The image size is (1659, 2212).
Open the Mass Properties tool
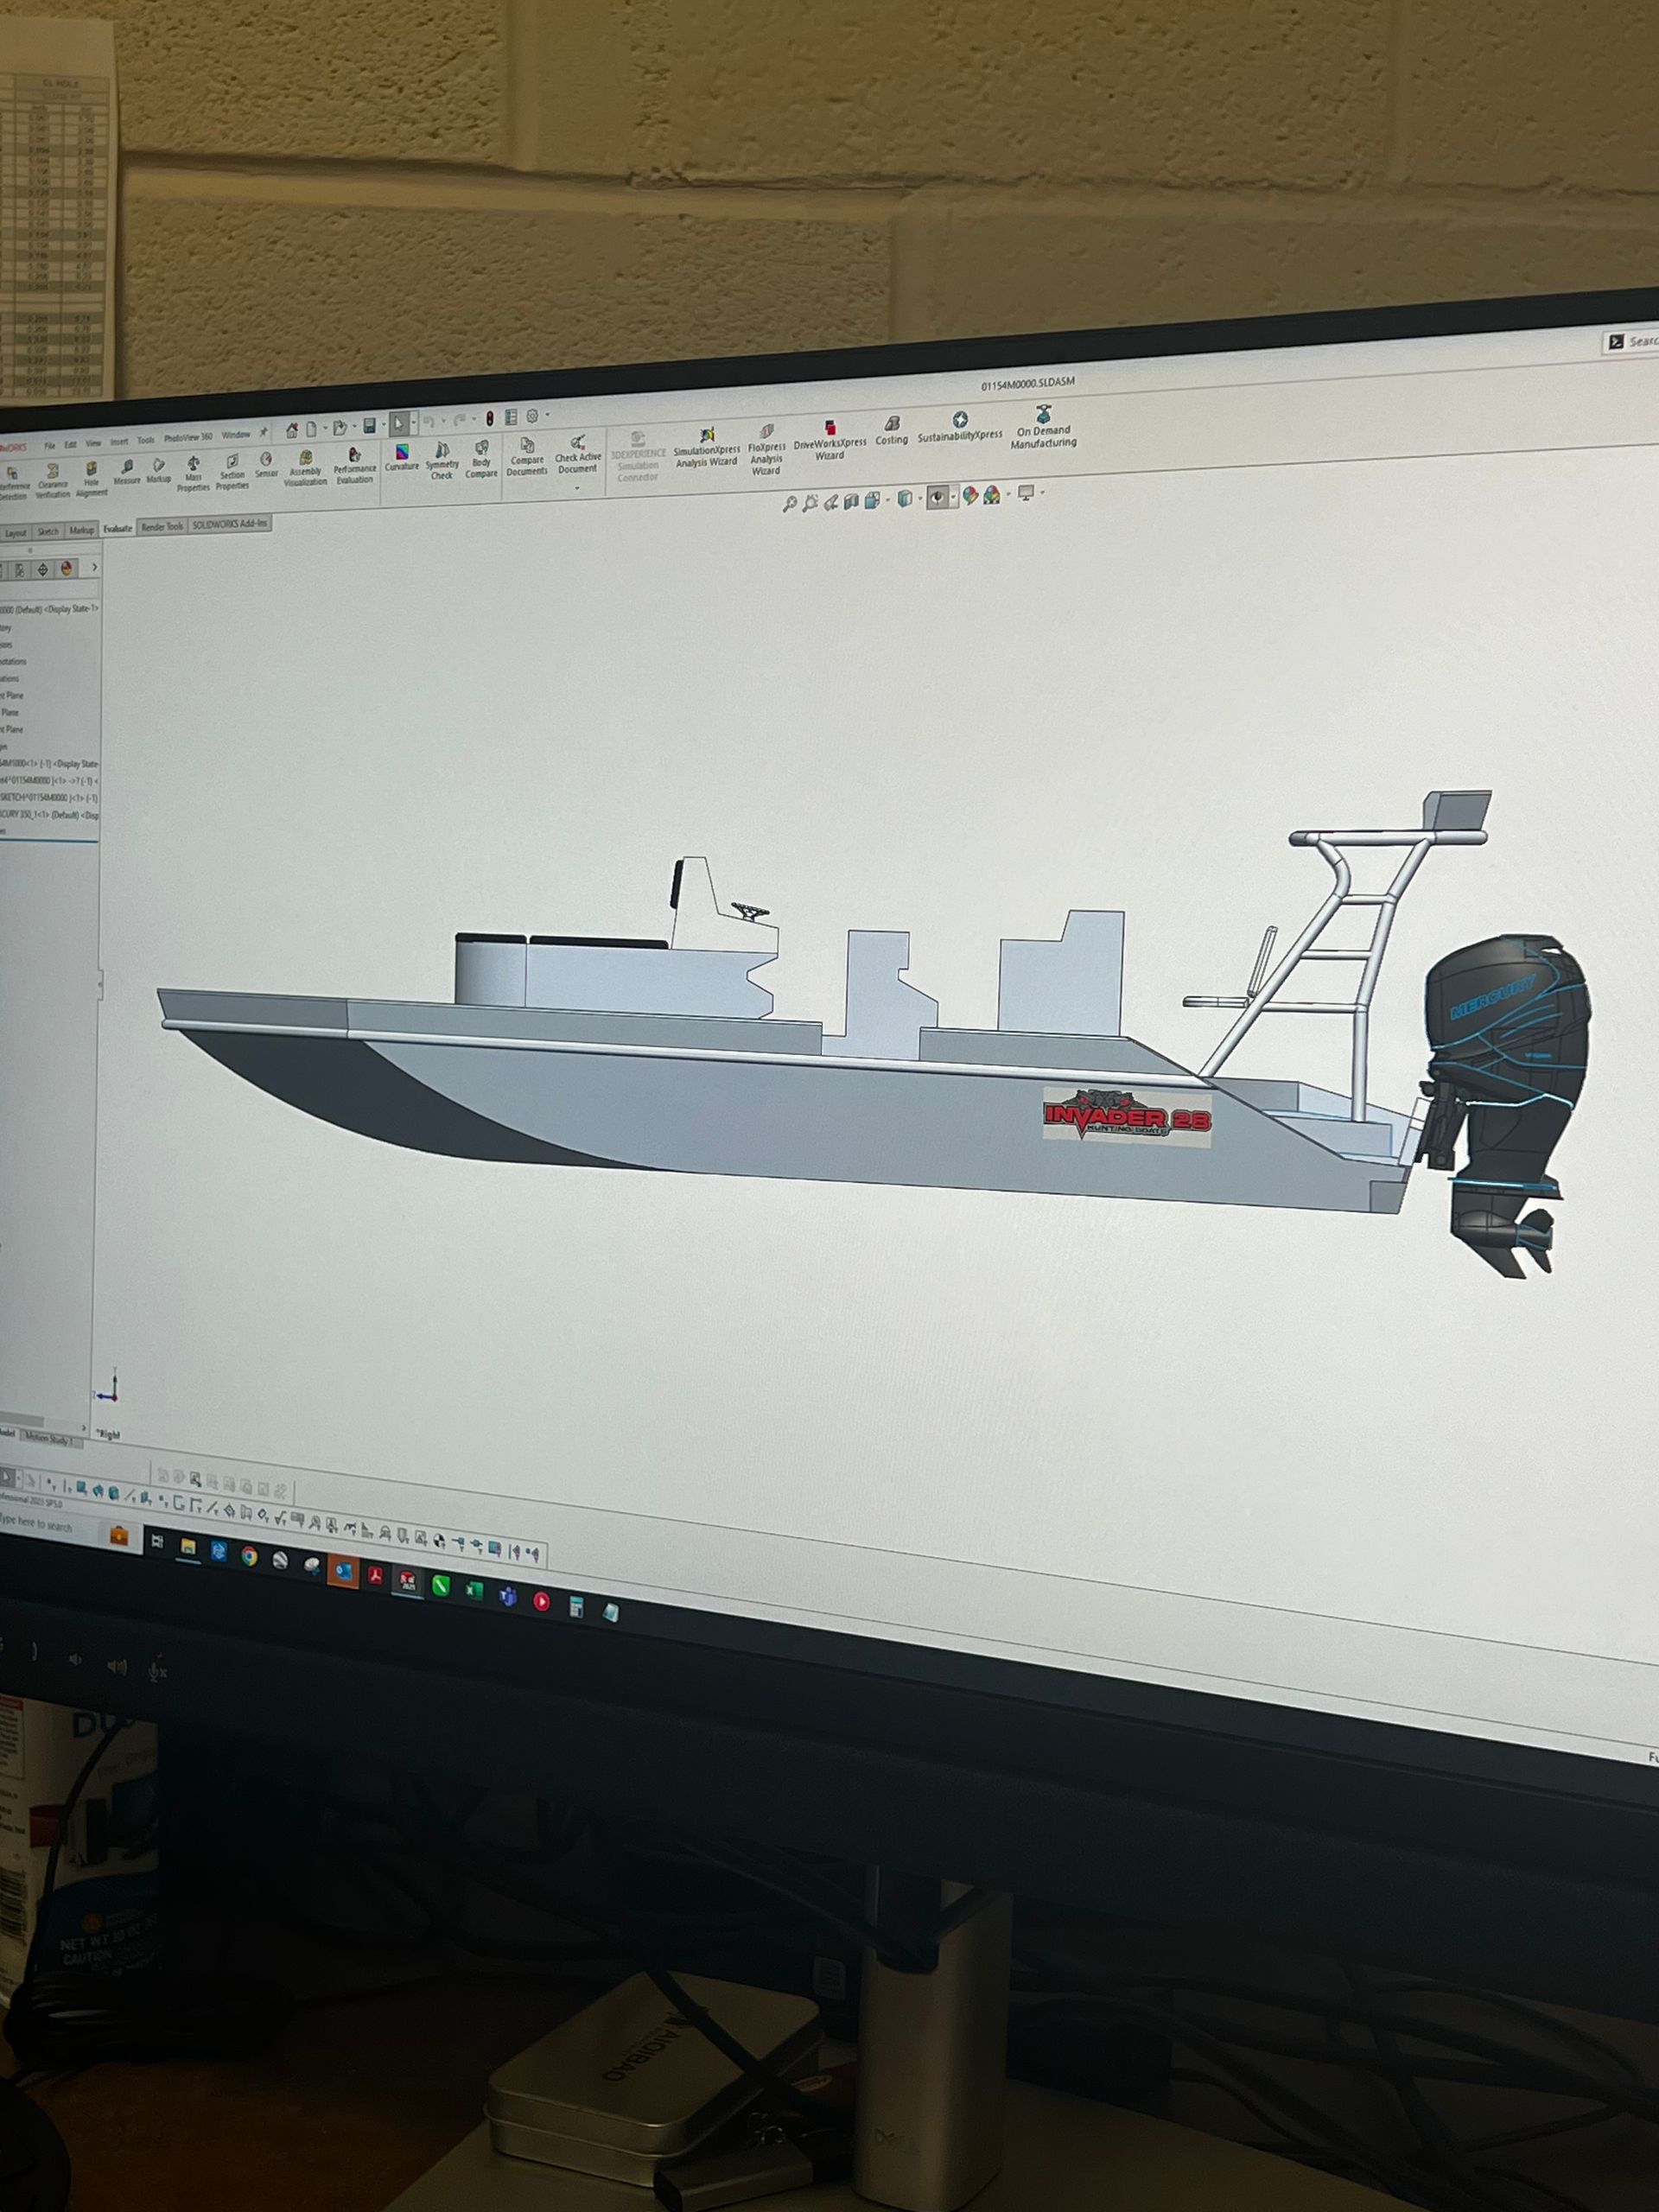[x=194, y=463]
